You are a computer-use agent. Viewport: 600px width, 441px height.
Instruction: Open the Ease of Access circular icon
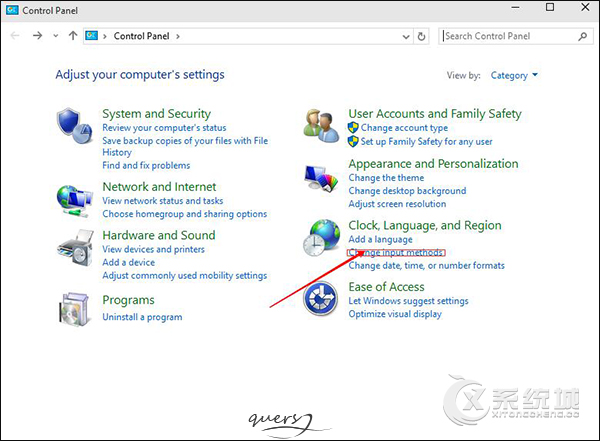[321, 299]
